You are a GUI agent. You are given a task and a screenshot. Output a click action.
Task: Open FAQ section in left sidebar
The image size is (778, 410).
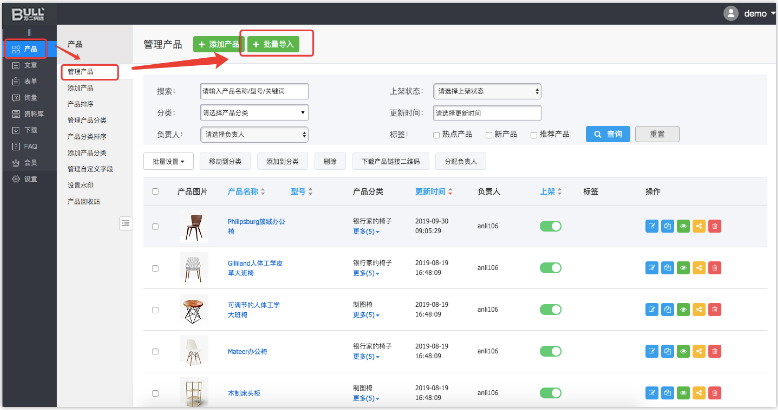(30, 146)
